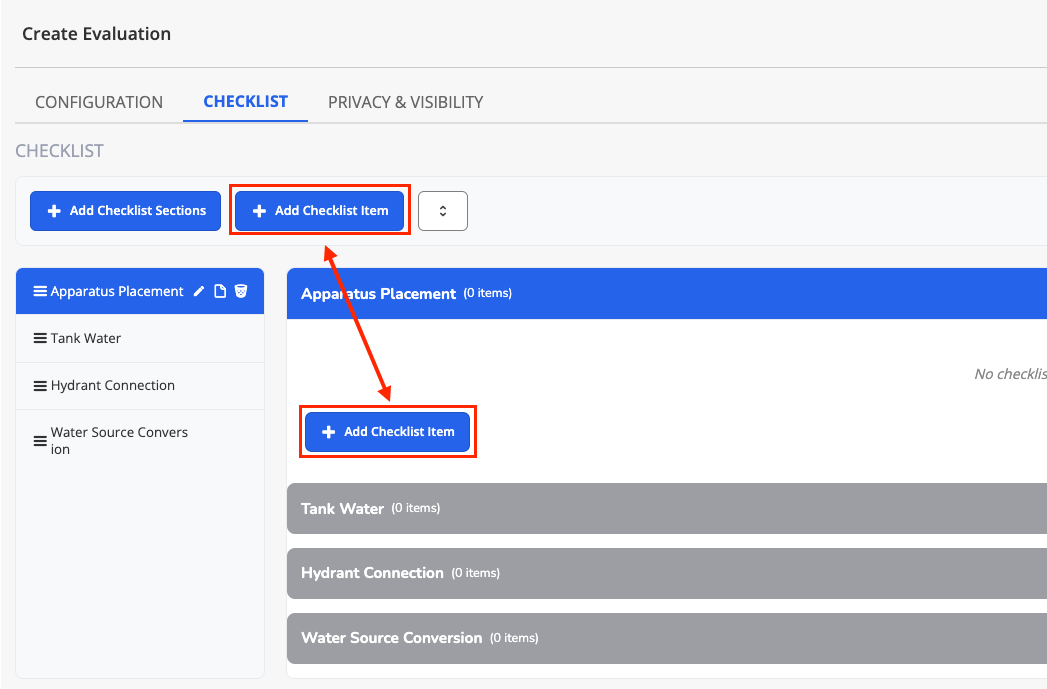Select the drag handle next to Hydrant Connection
The height and width of the screenshot is (689, 1047).
coord(40,386)
